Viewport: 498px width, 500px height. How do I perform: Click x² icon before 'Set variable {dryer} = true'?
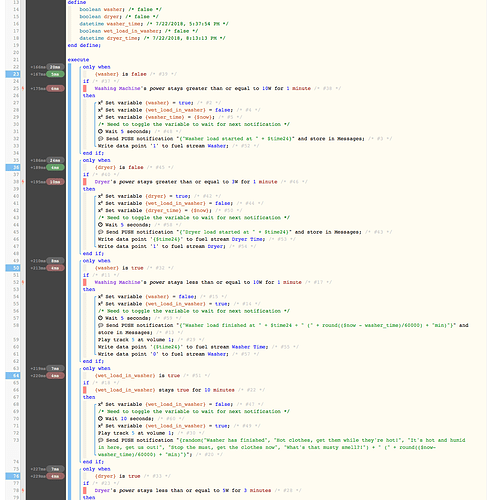pyautogui.click(x=100, y=196)
